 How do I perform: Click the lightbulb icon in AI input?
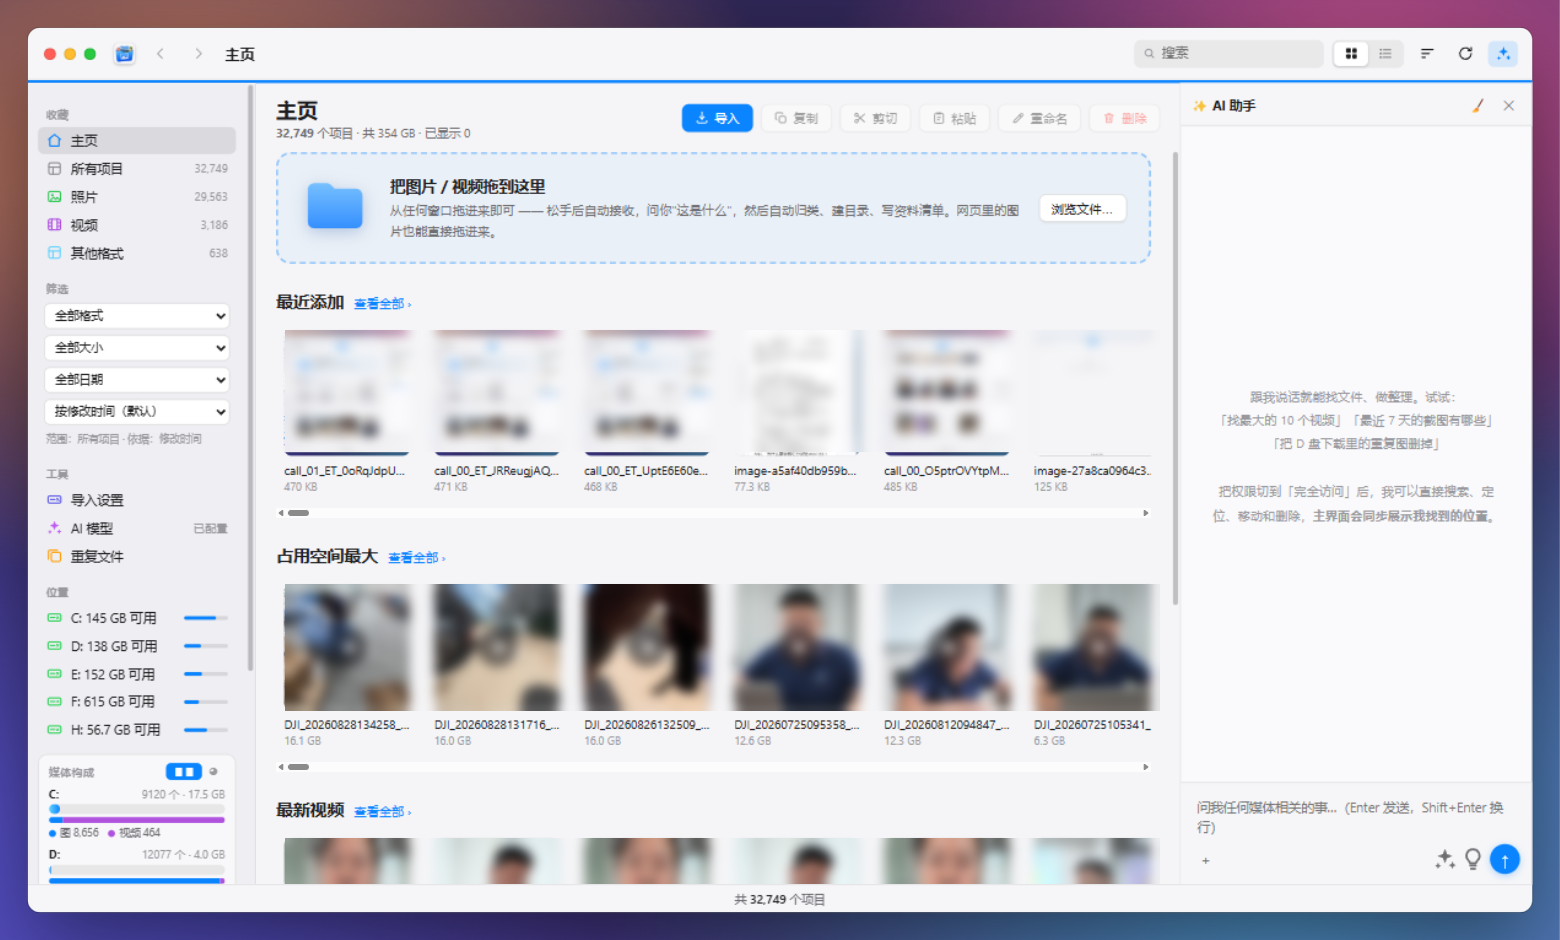(1473, 859)
